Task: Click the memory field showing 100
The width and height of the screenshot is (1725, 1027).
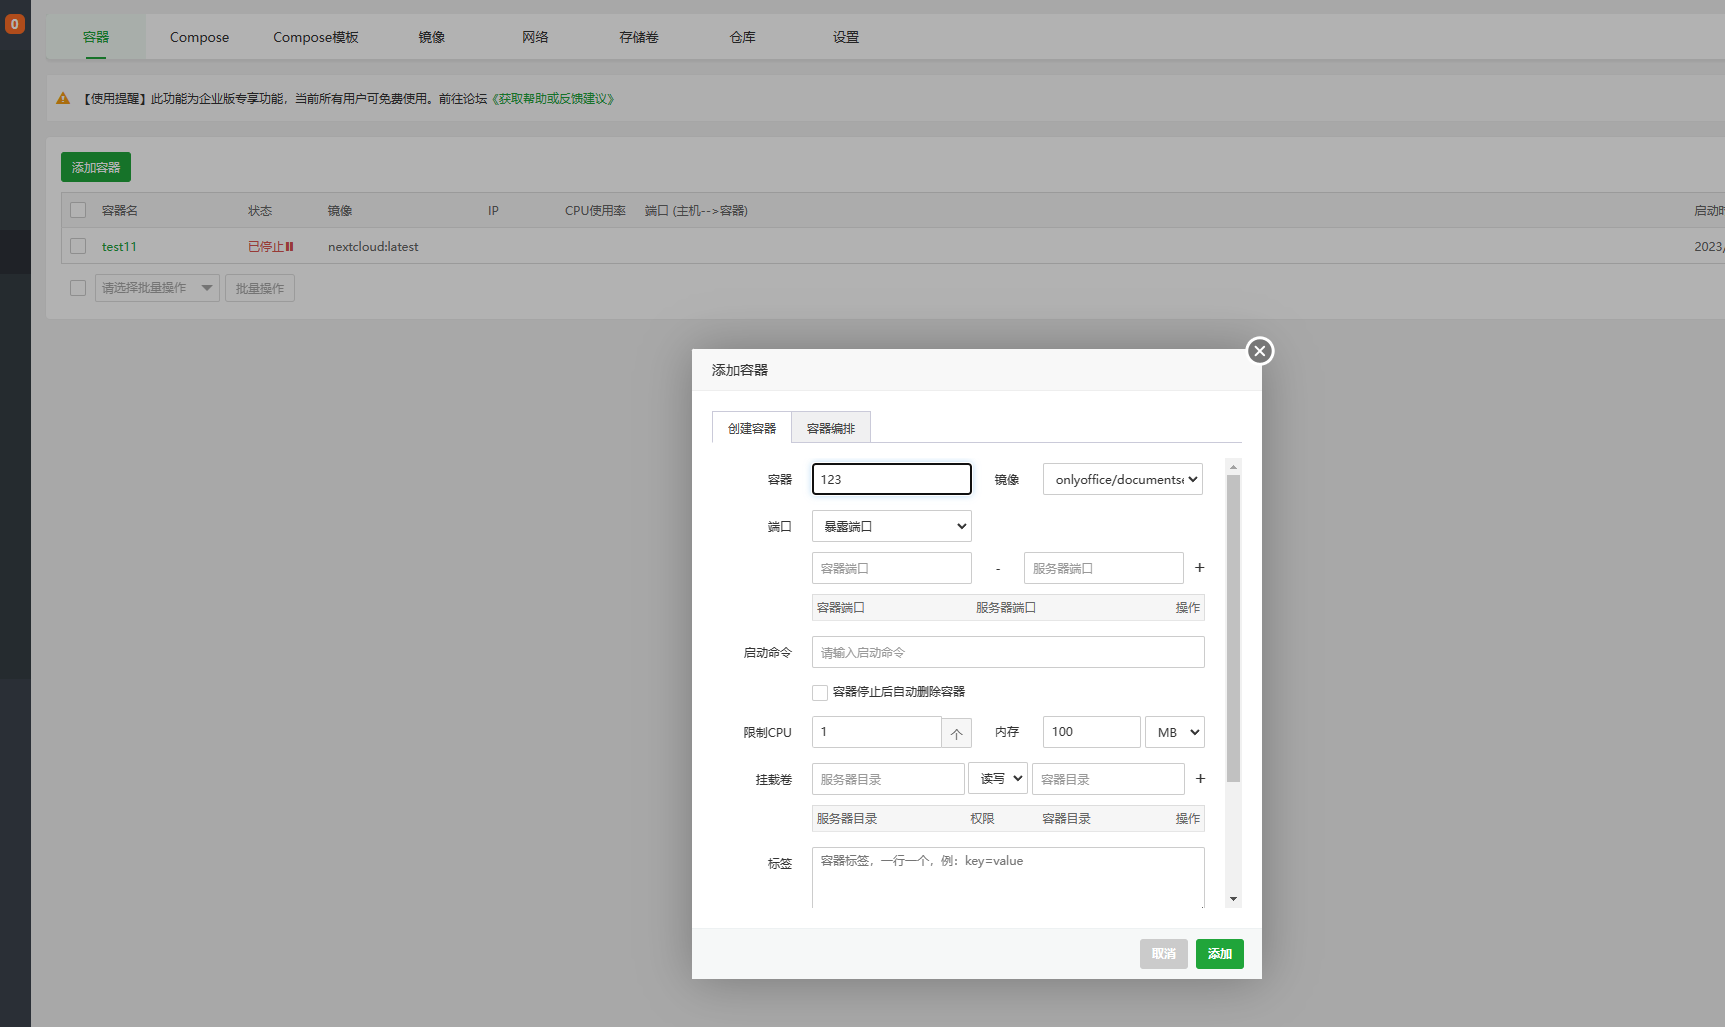Action: click(1092, 732)
